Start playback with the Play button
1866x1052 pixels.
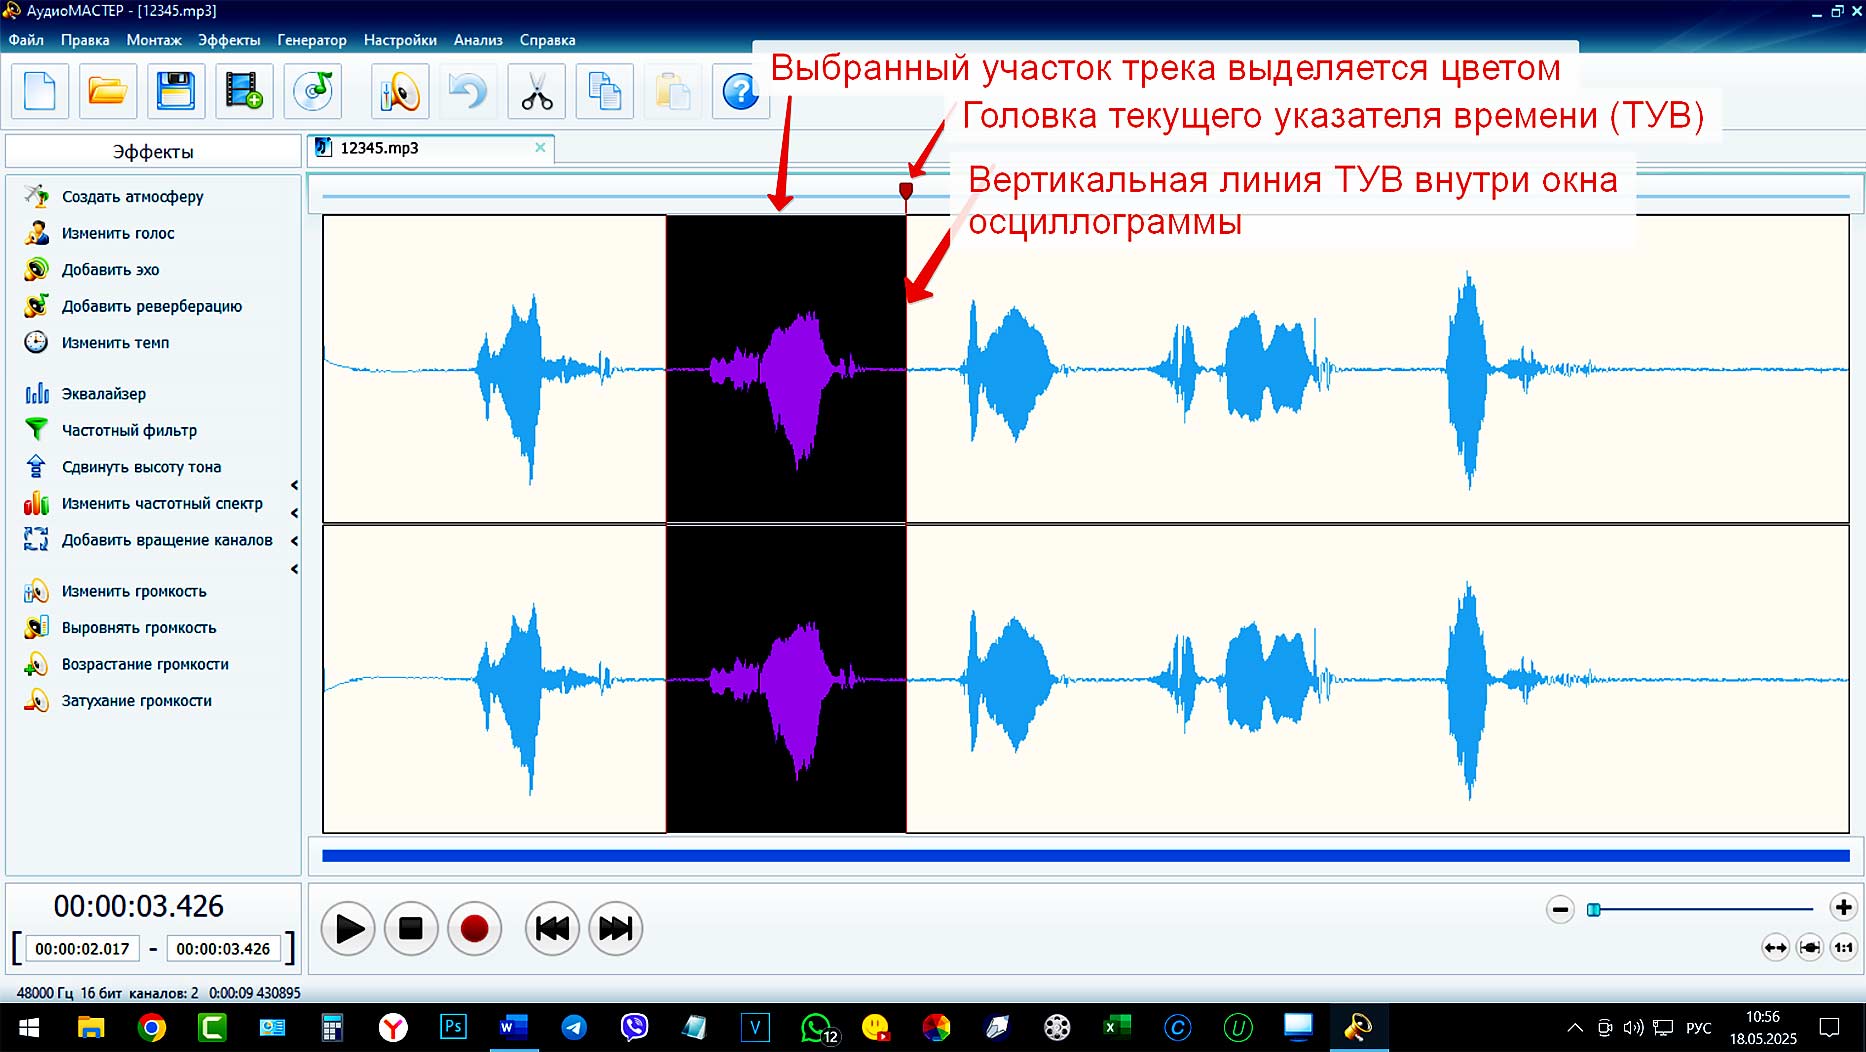coord(348,929)
